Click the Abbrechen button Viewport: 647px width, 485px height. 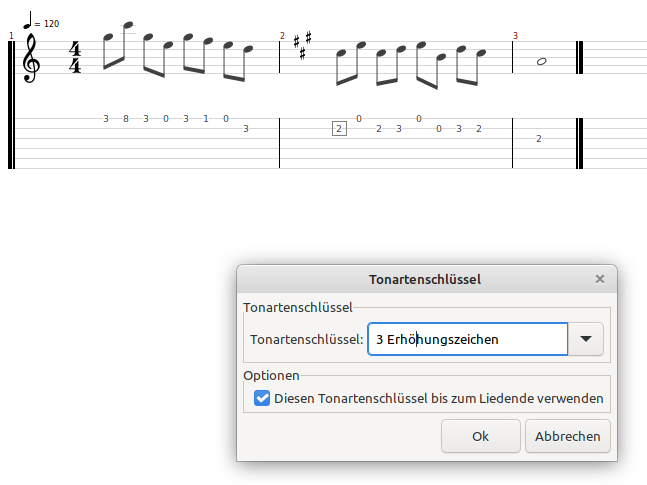pos(568,436)
